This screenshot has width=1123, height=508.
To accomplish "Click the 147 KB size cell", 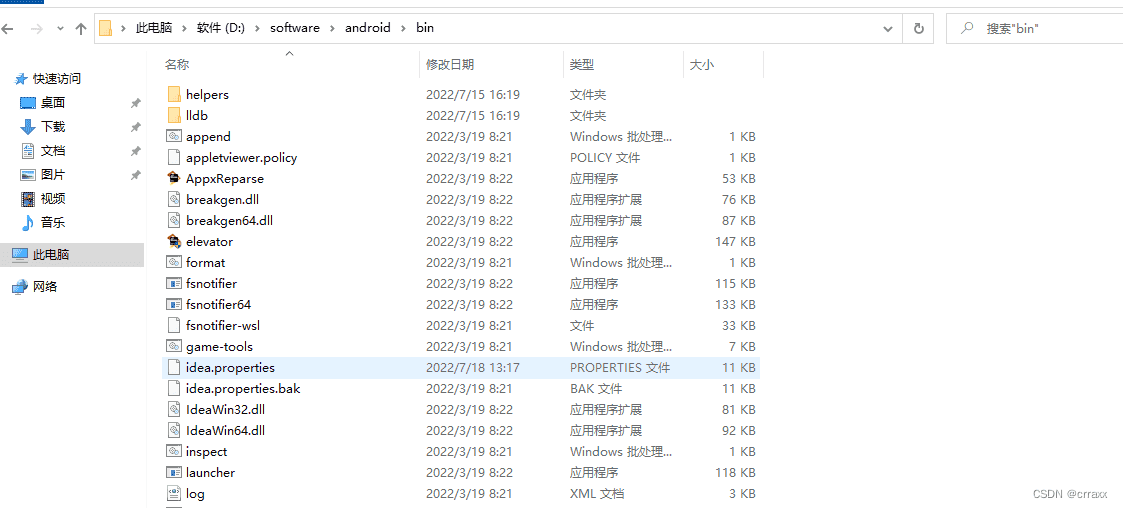I will point(736,241).
